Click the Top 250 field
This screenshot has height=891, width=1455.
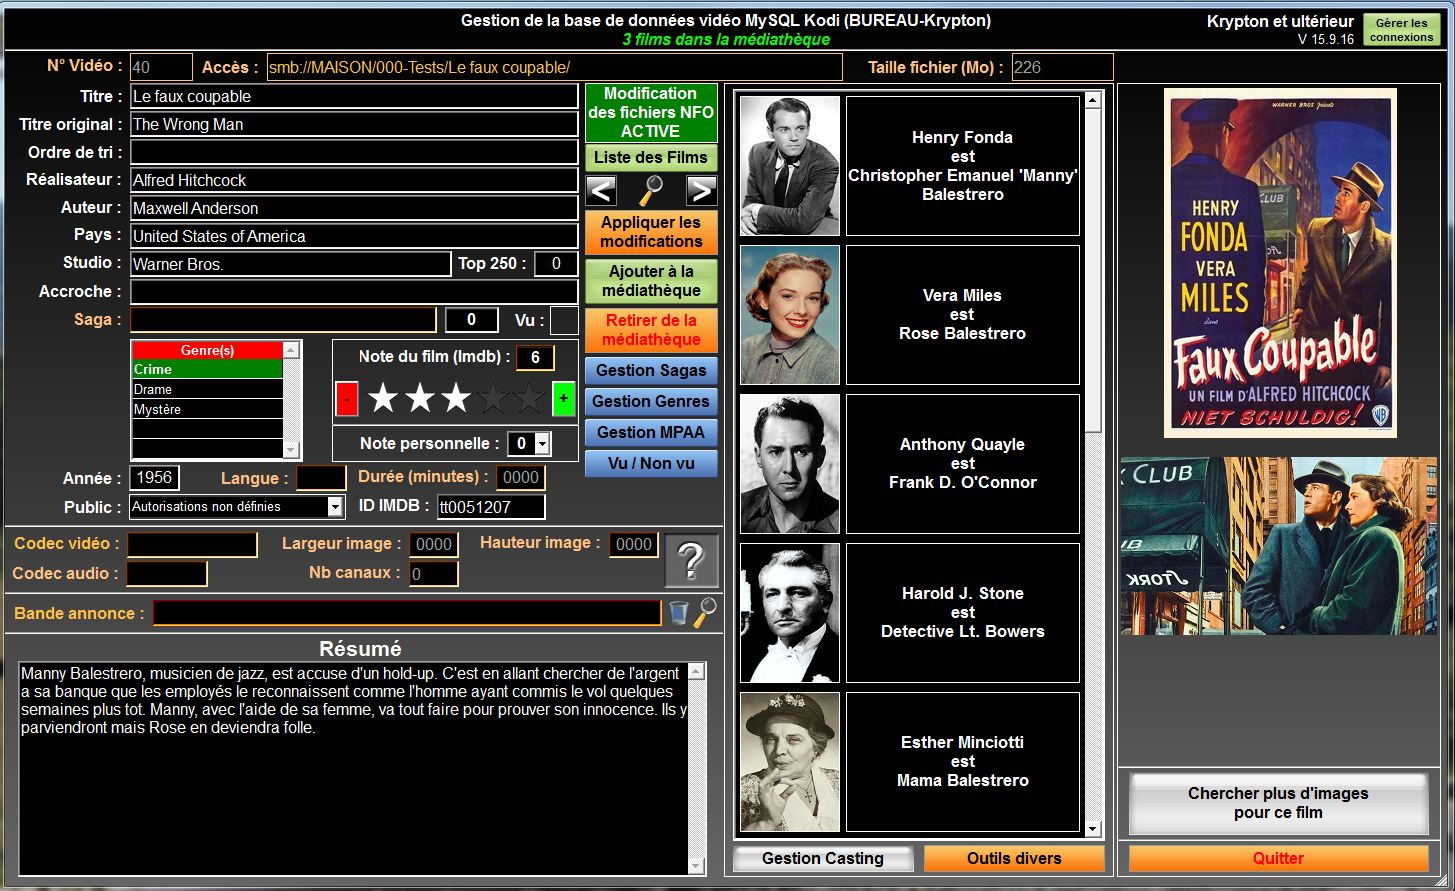point(556,264)
